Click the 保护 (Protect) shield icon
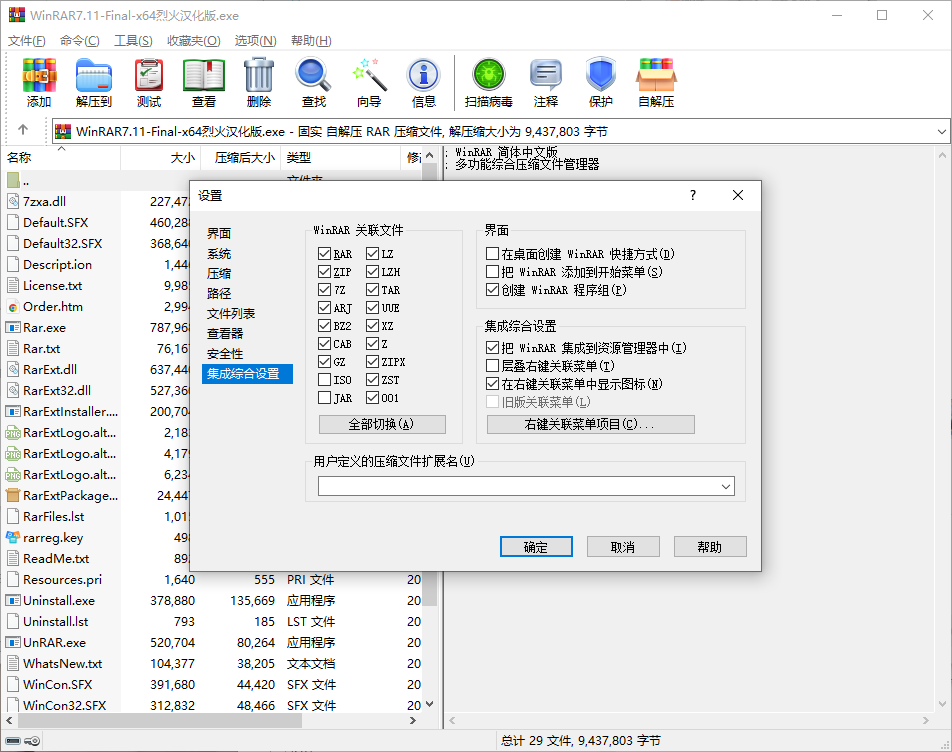The image size is (952, 752). coord(600,75)
